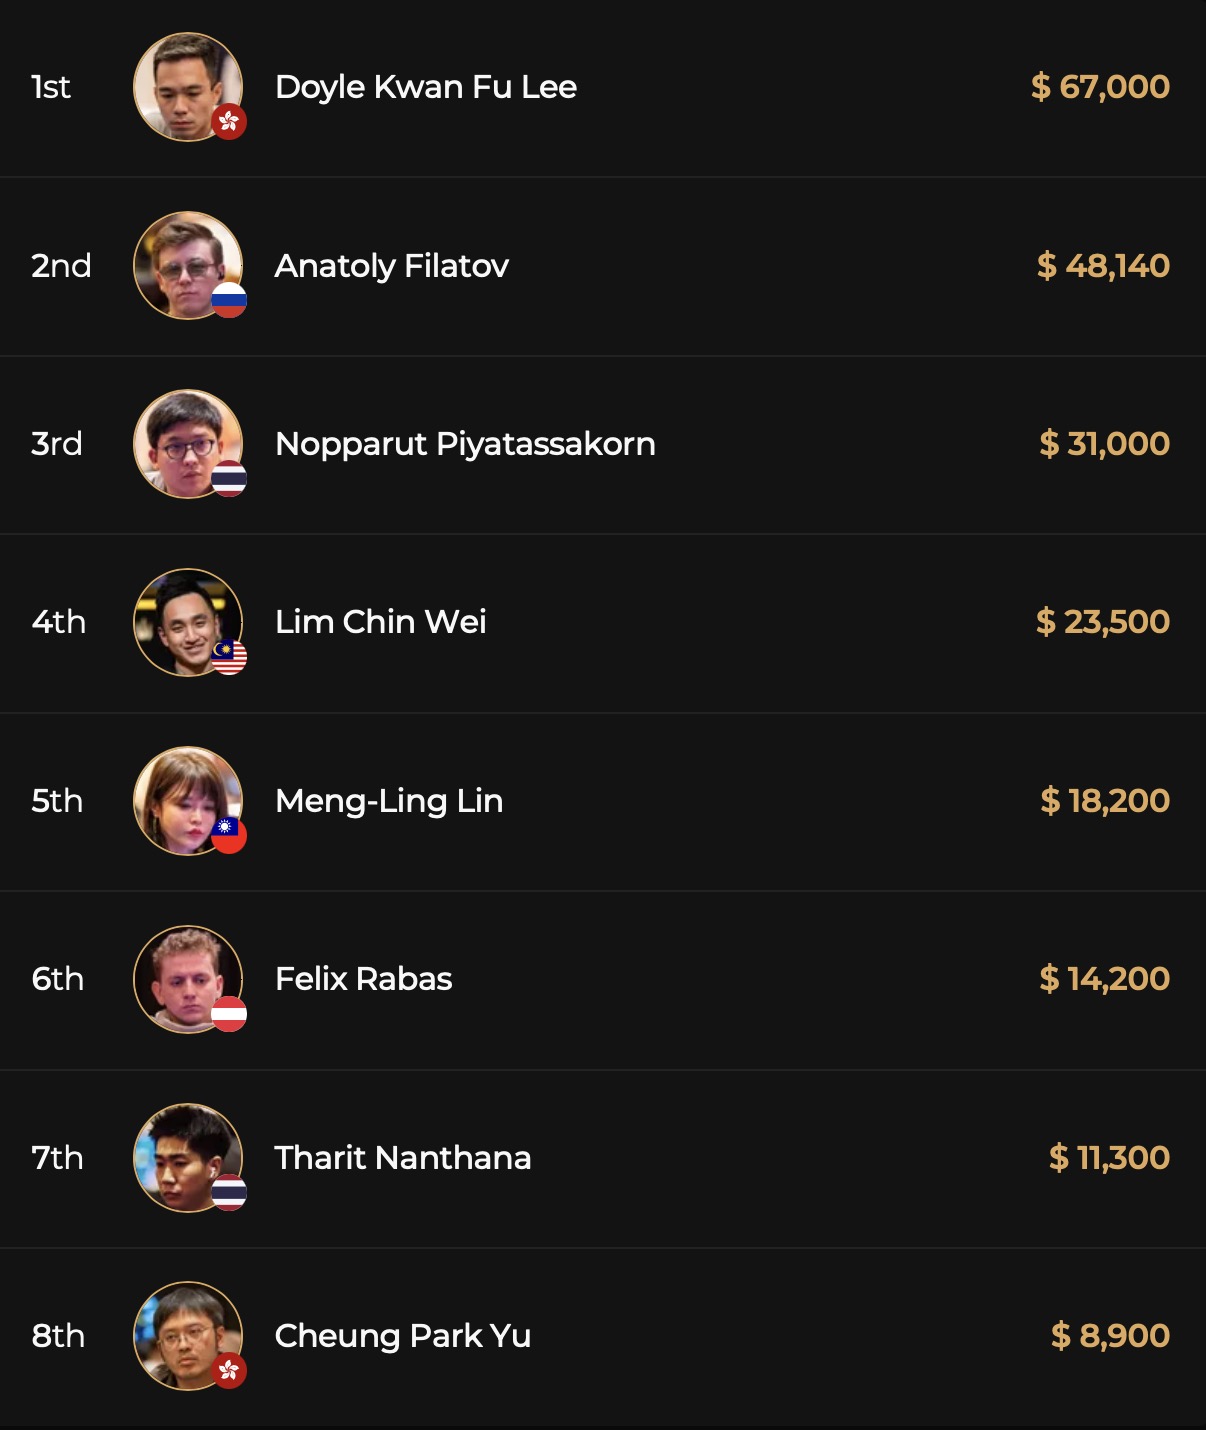The width and height of the screenshot is (1206, 1430).
Task: Select the Austrian flag badge beside Felix Rabas
Action: click(x=229, y=1014)
